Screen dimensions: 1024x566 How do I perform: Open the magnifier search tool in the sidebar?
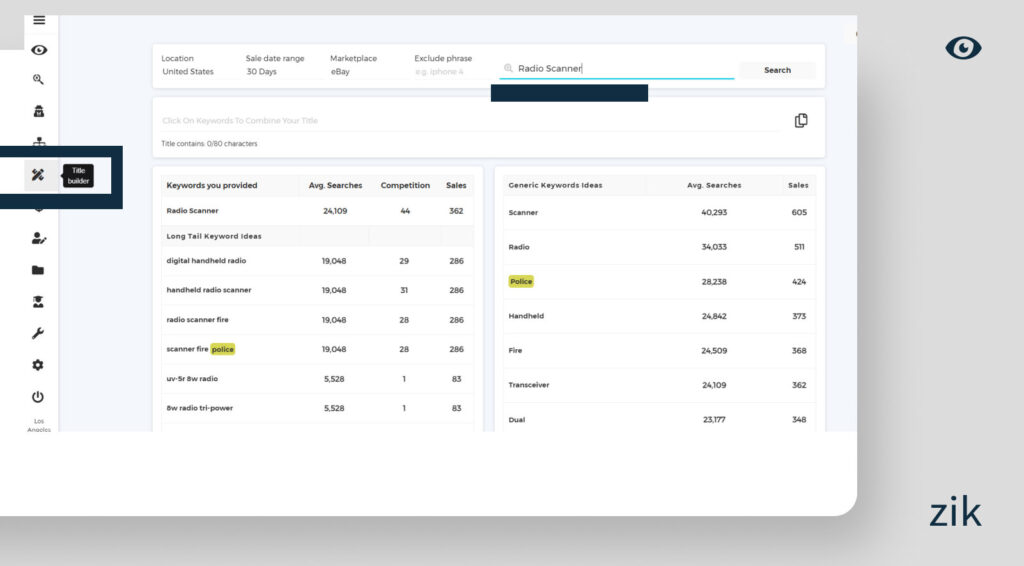[x=39, y=80]
